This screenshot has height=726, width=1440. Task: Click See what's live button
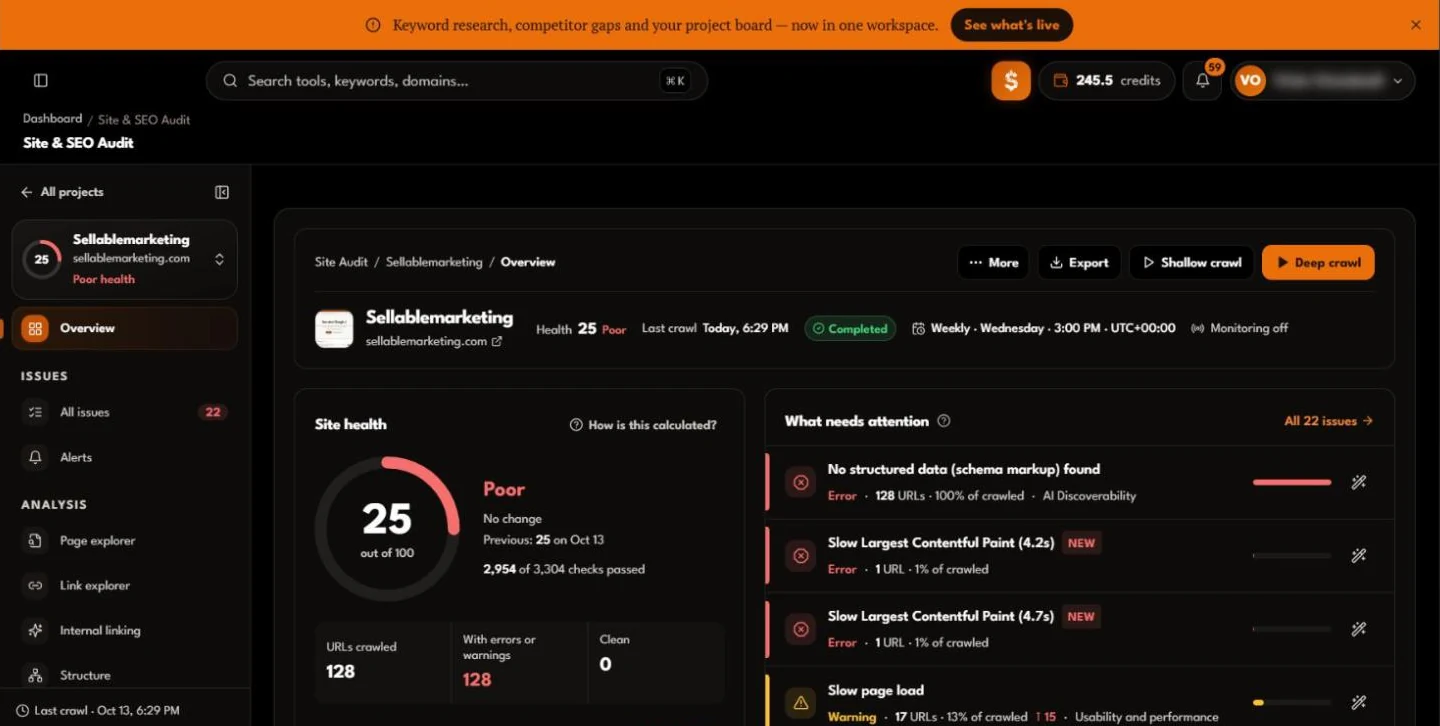point(1011,25)
